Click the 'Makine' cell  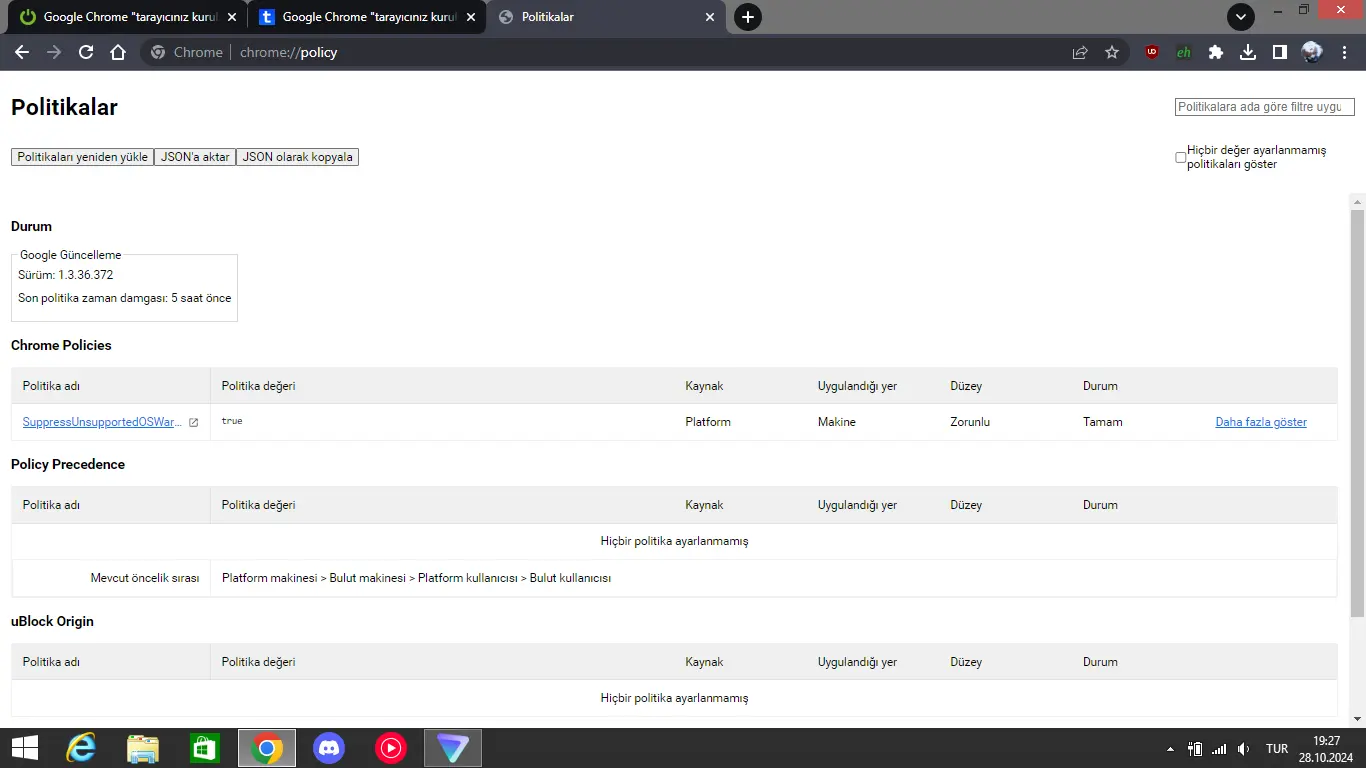[837, 422]
